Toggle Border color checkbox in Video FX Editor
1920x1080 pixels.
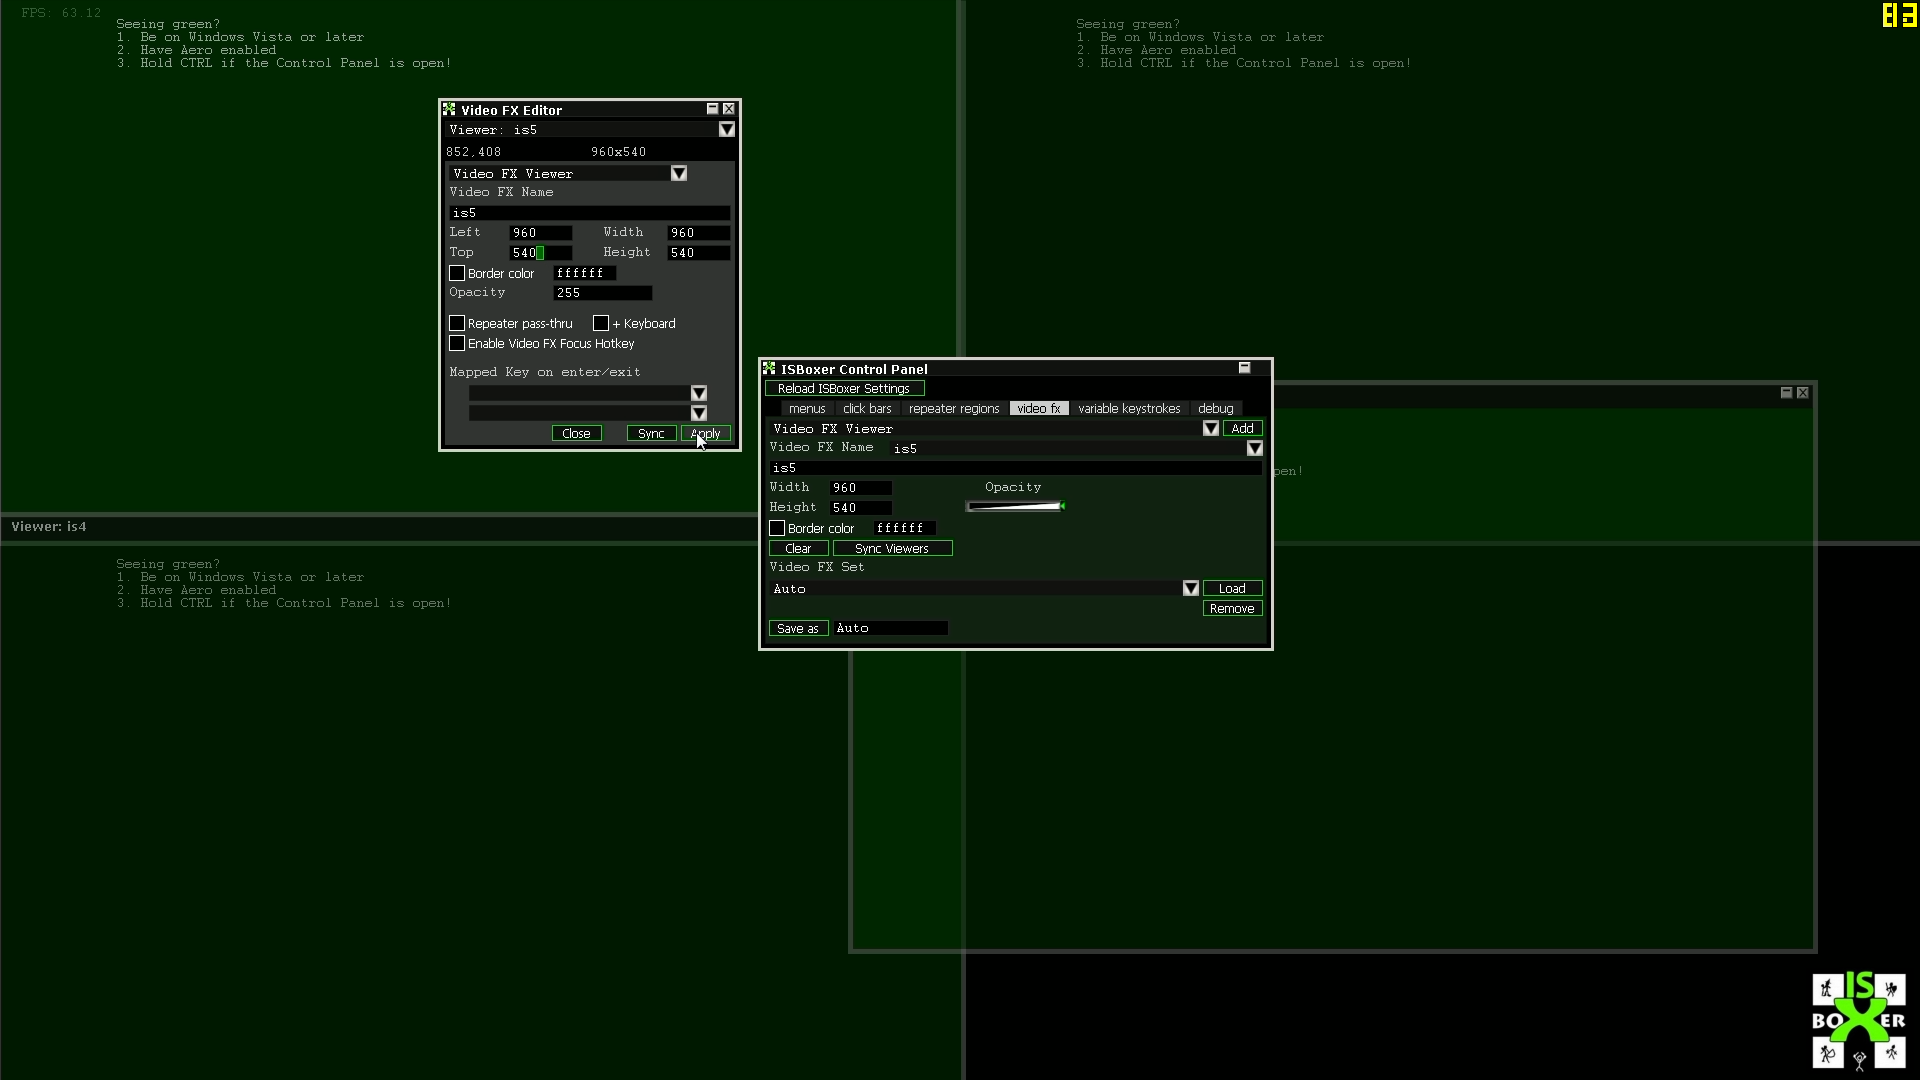[x=457, y=273]
